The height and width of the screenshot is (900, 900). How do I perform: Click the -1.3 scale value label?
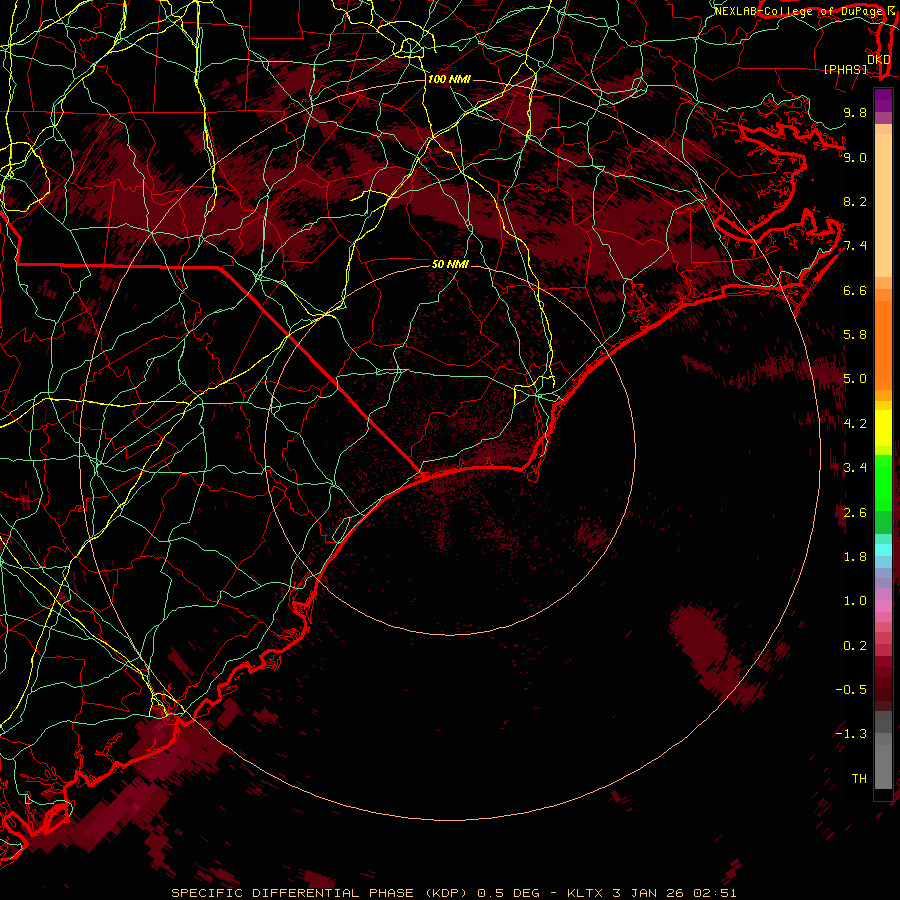[851, 734]
